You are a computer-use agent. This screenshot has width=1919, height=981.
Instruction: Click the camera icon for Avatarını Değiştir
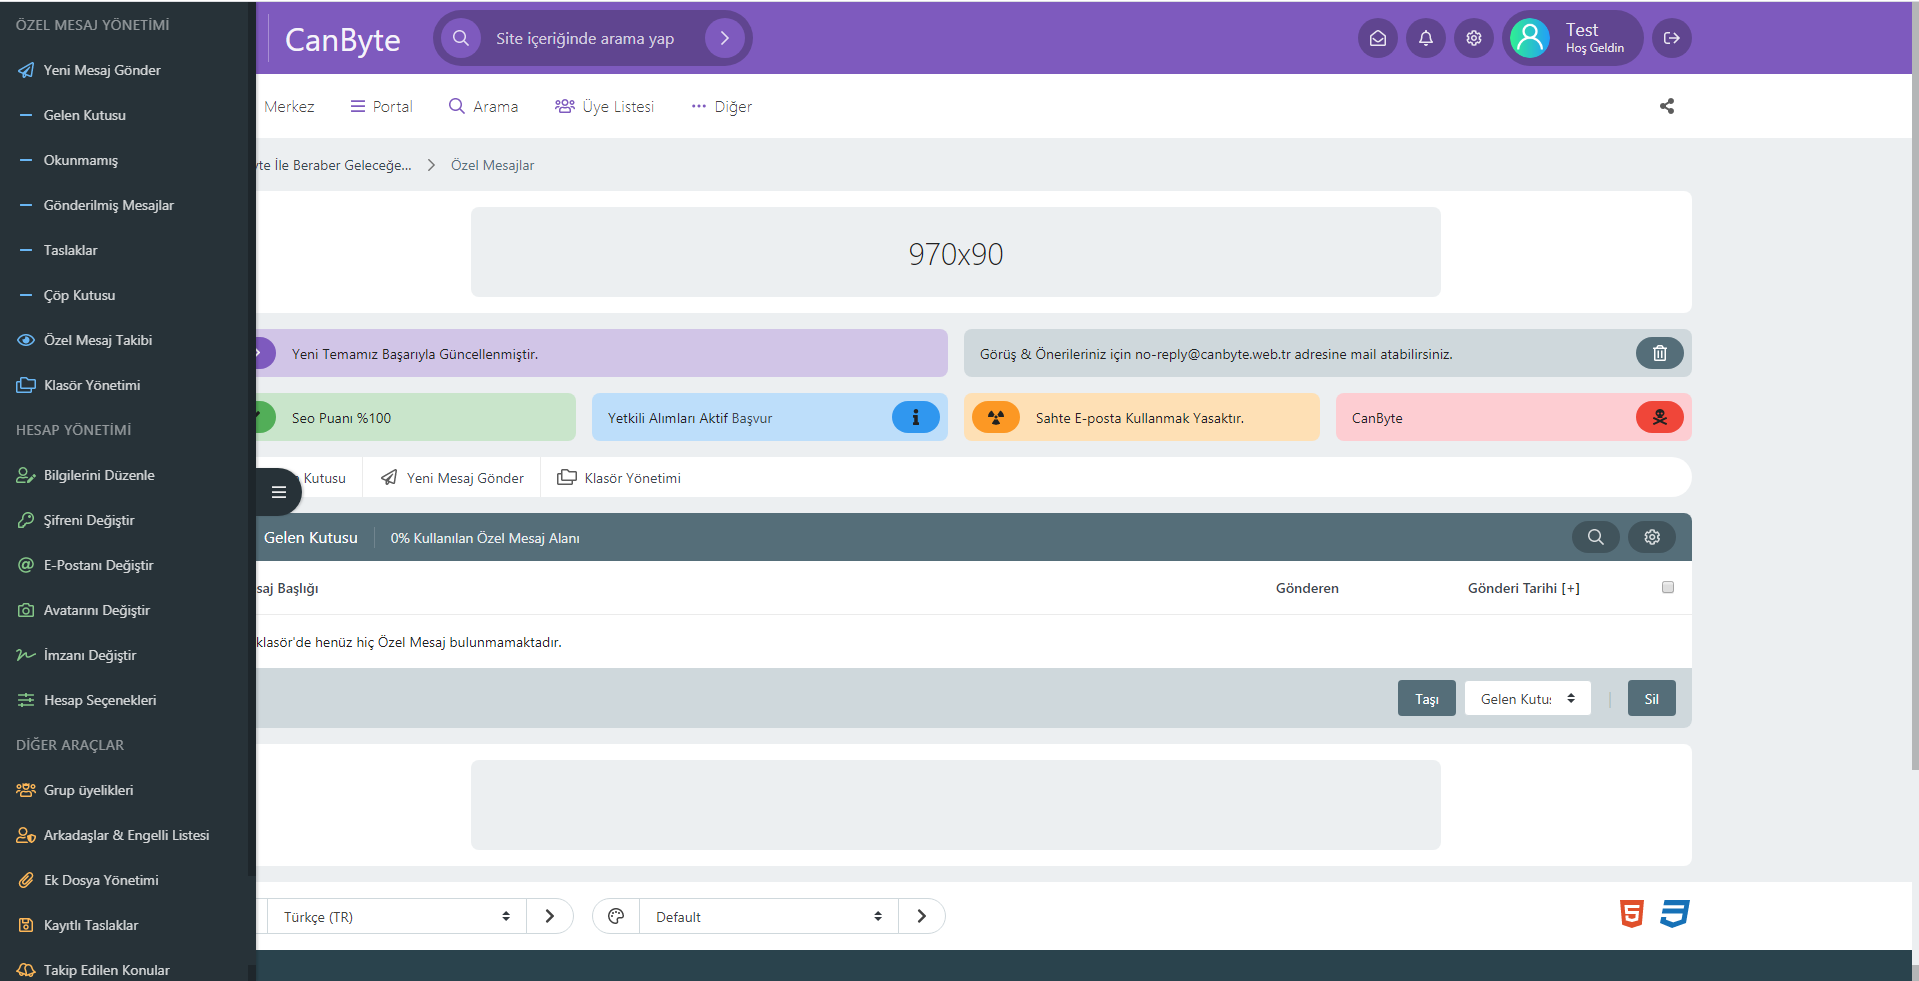[x=26, y=610]
